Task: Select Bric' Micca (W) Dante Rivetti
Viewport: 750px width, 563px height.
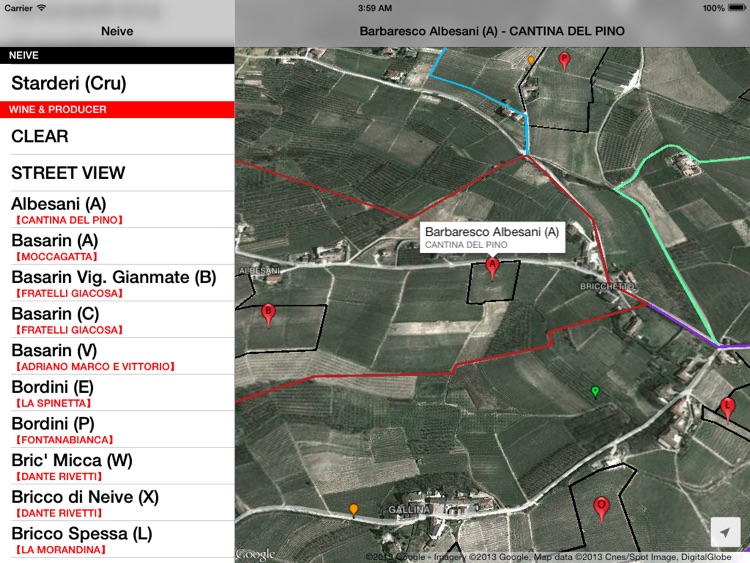Action: 117,466
